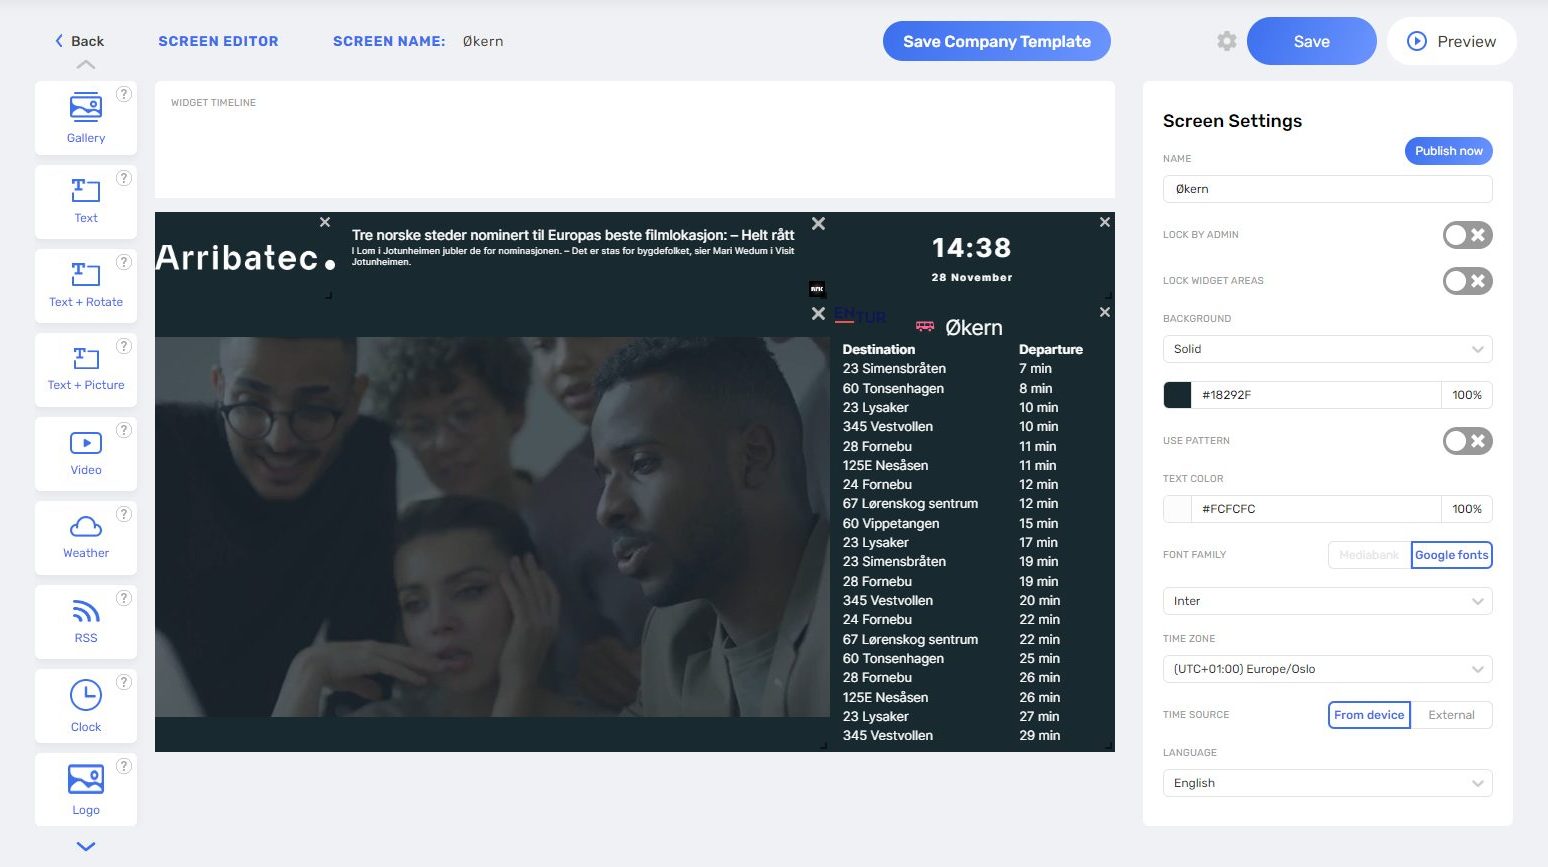The width and height of the screenshot is (1548, 867).
Task: Open settings gear next to Save
Action: [1227, 41]
